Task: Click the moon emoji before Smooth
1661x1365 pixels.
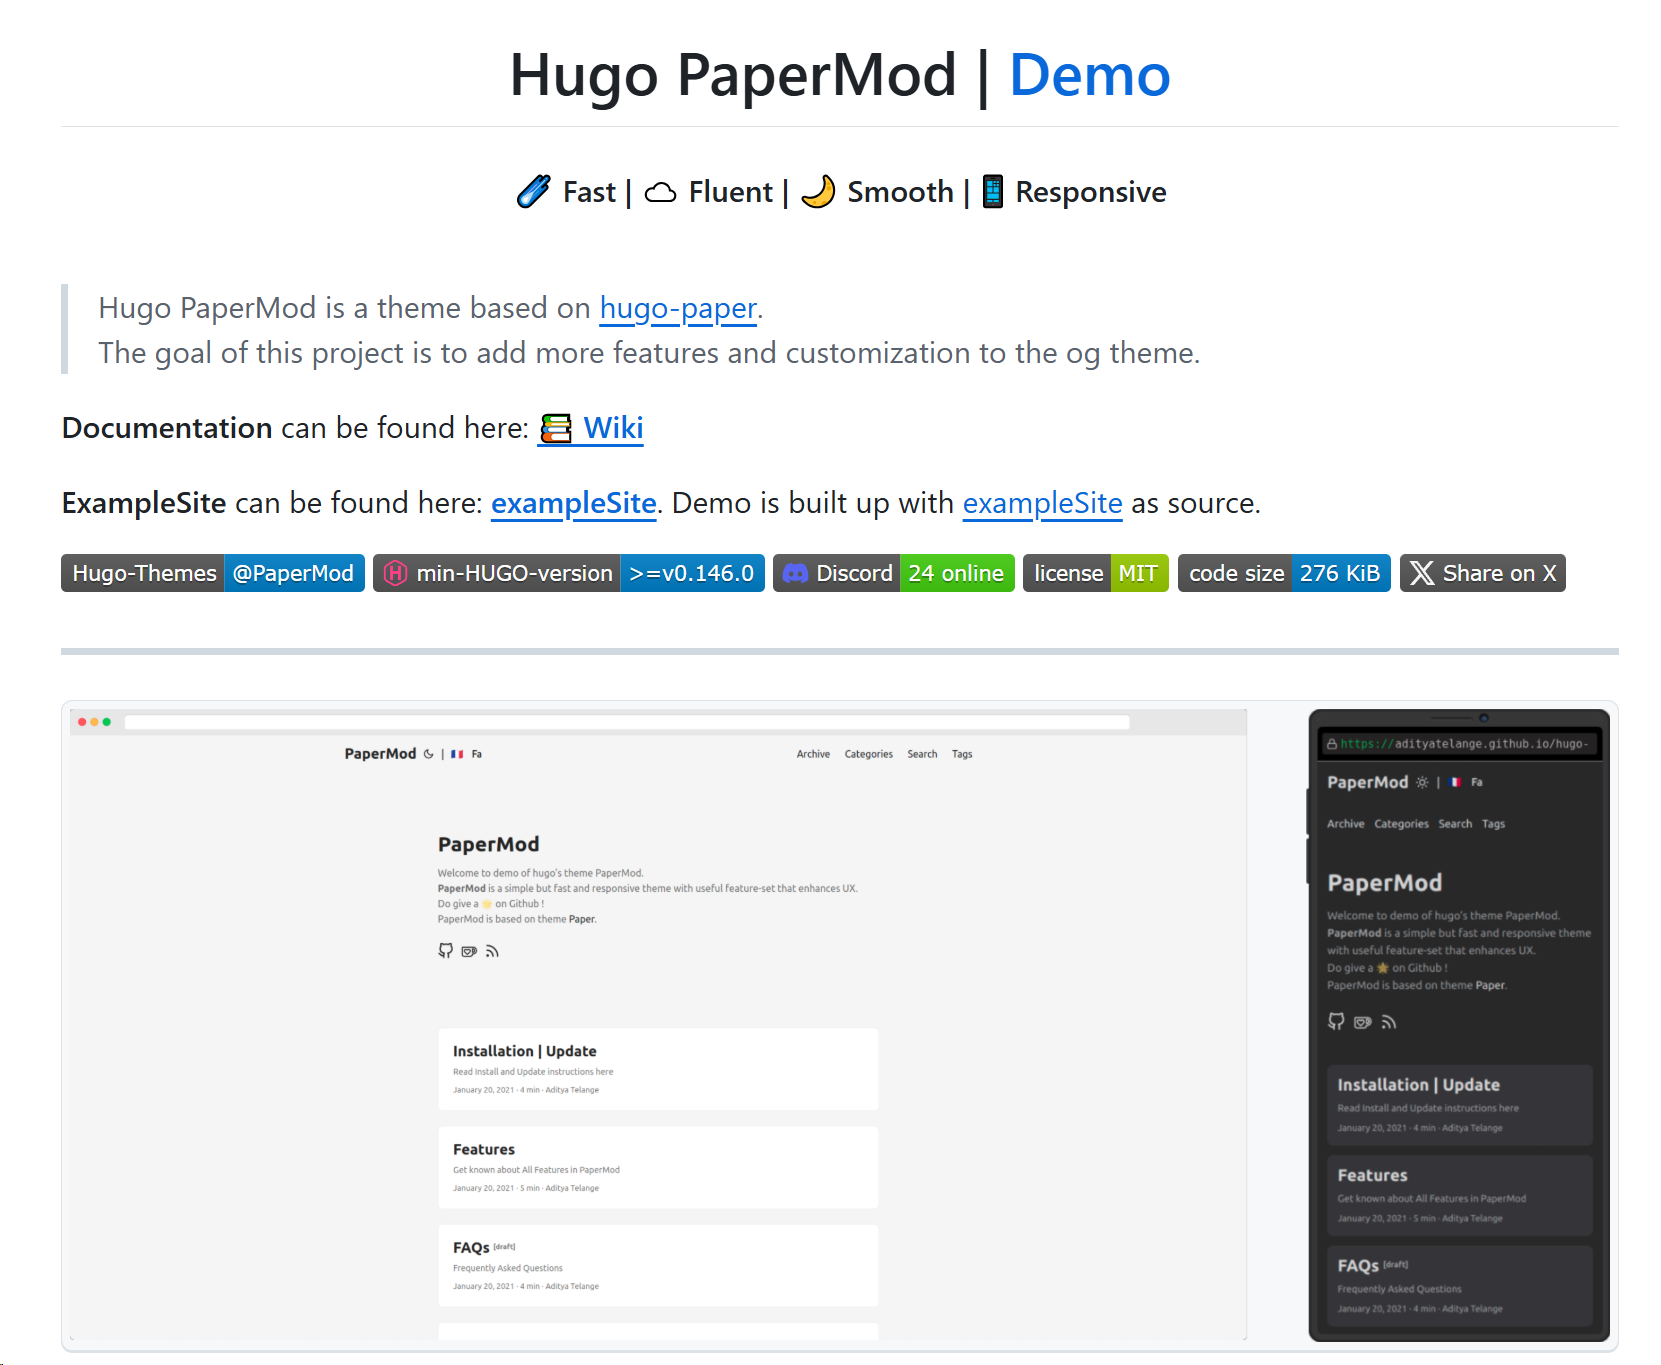Action: (818, 191)
